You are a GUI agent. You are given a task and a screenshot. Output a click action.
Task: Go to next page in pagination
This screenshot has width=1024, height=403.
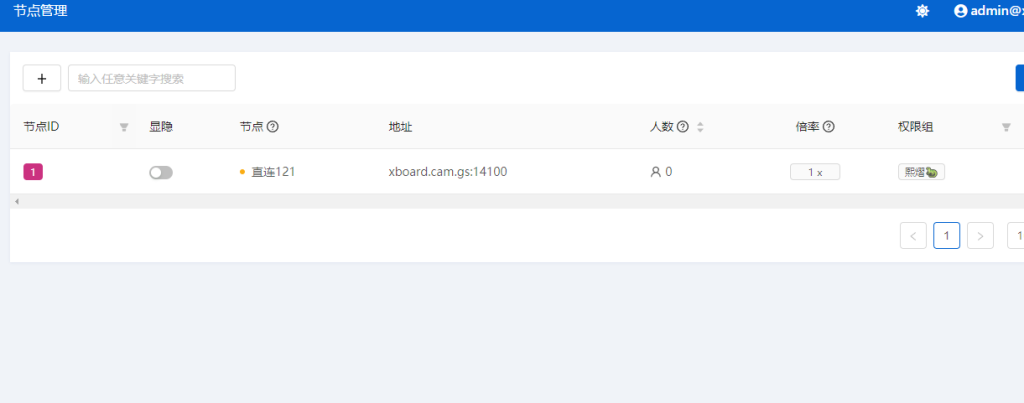coord(980,236)
